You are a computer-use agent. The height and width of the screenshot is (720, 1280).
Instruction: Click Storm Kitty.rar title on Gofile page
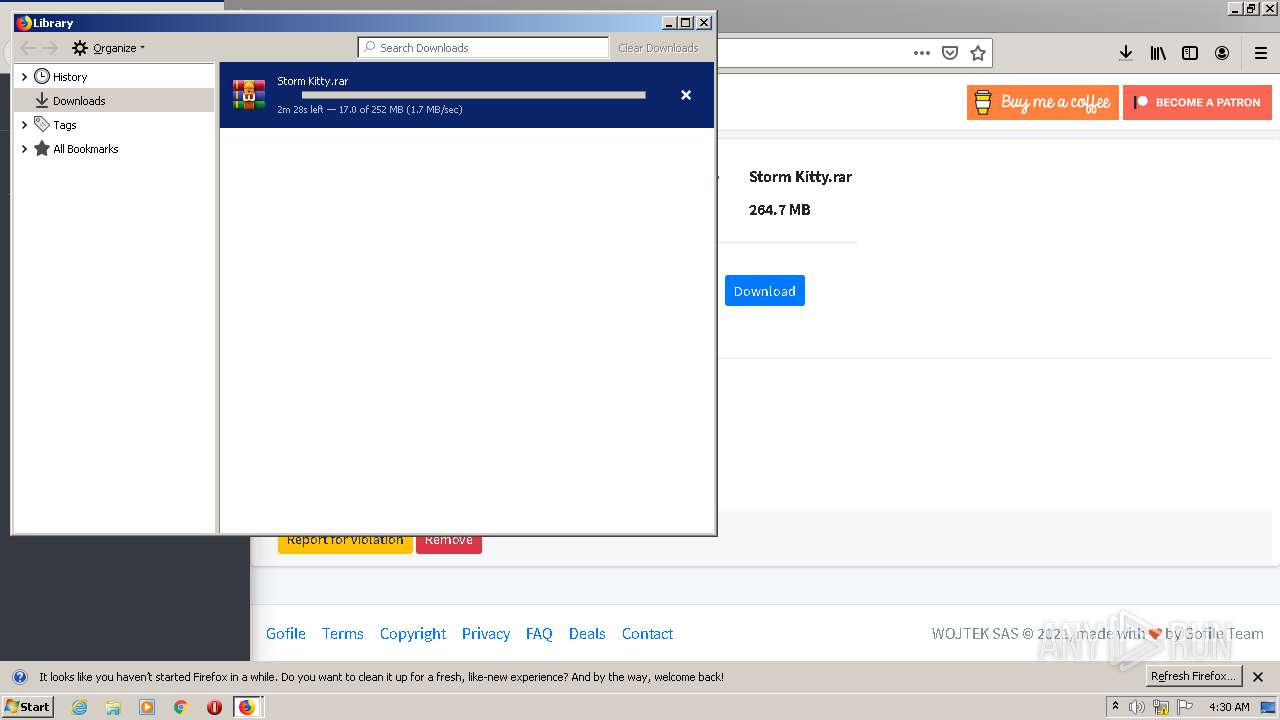click(x=800, y=177)
